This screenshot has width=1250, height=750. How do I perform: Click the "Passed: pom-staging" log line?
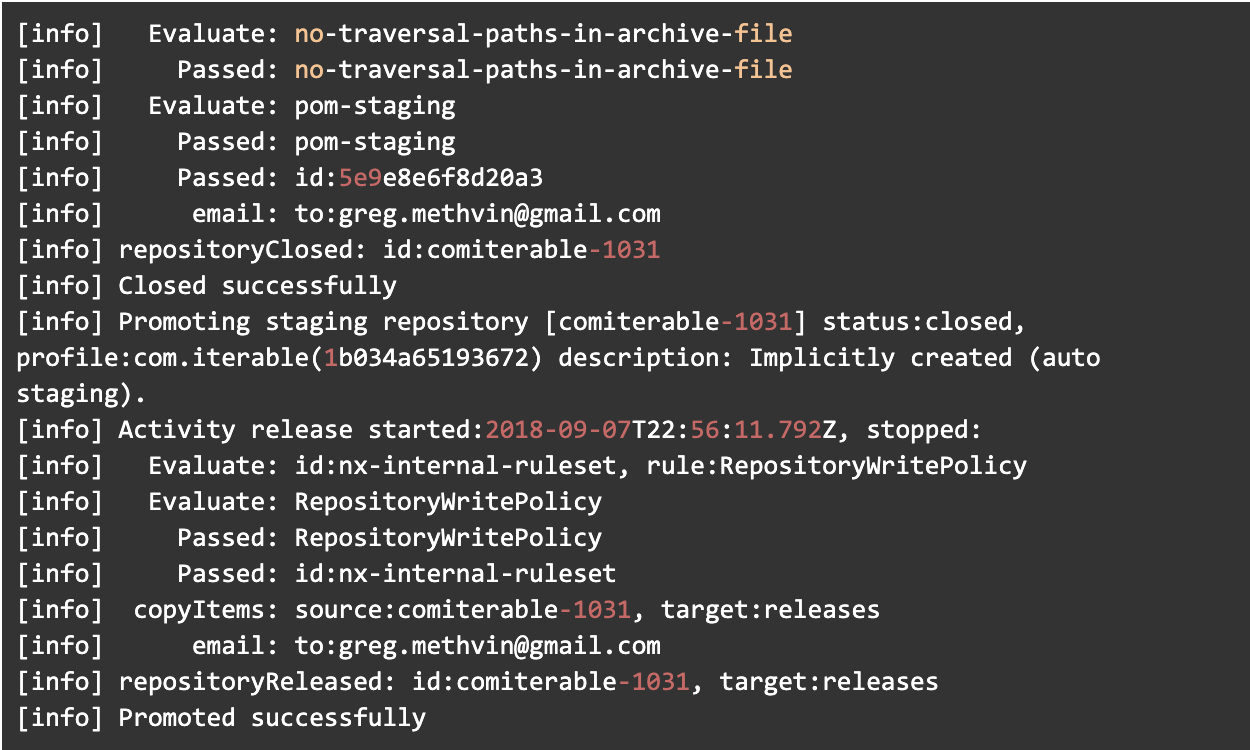coord(316,142)
